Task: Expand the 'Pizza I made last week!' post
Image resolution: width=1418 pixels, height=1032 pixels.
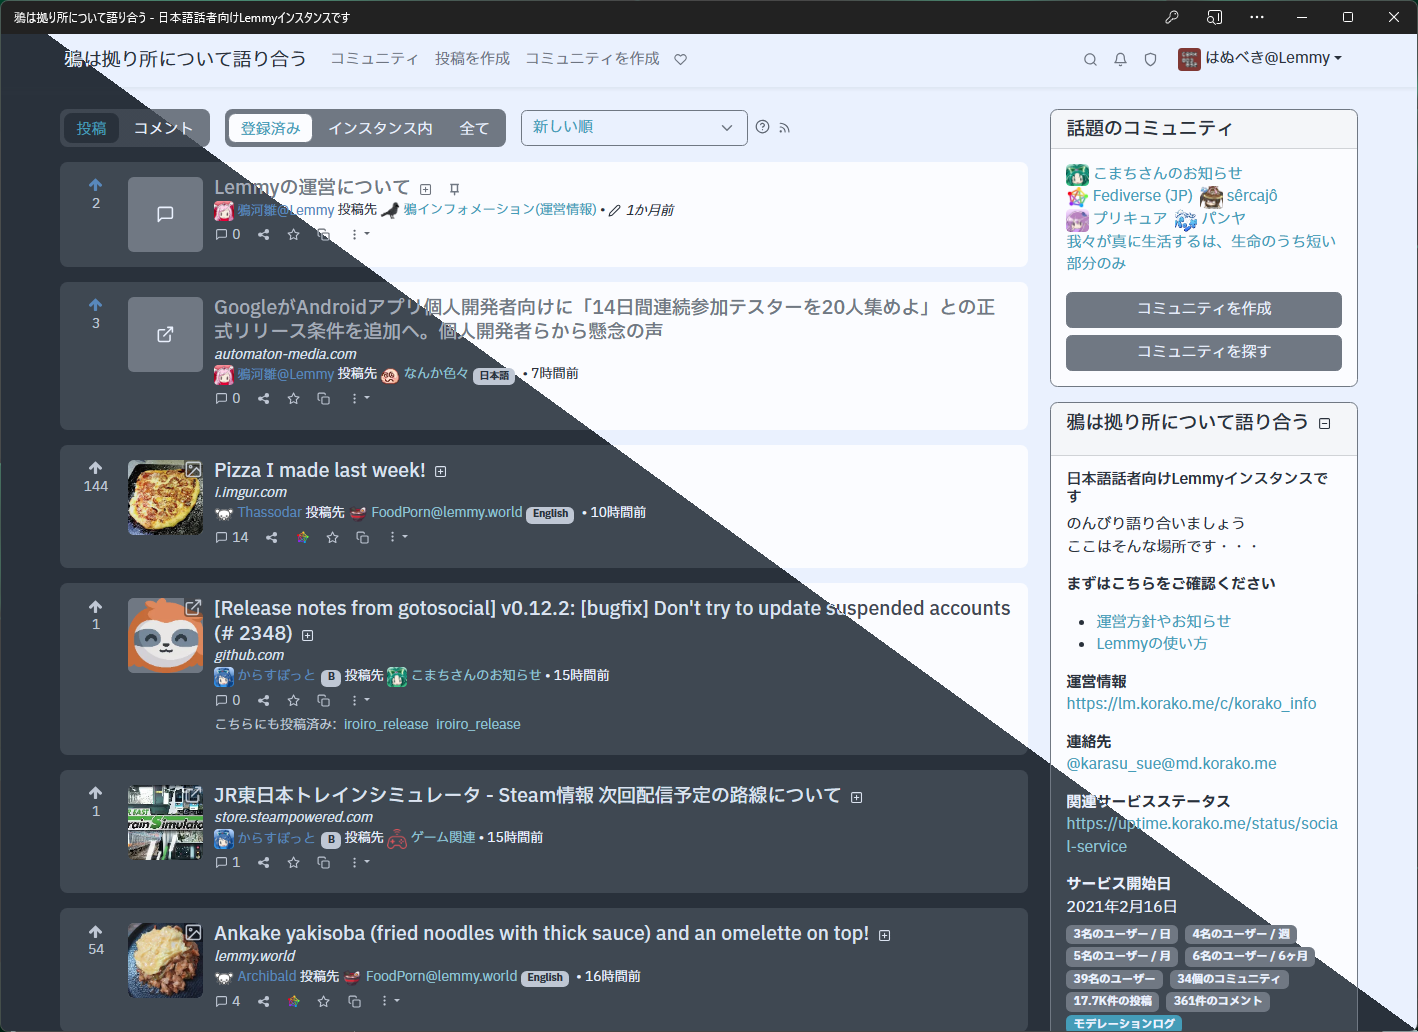Action: tap(441, 471)
